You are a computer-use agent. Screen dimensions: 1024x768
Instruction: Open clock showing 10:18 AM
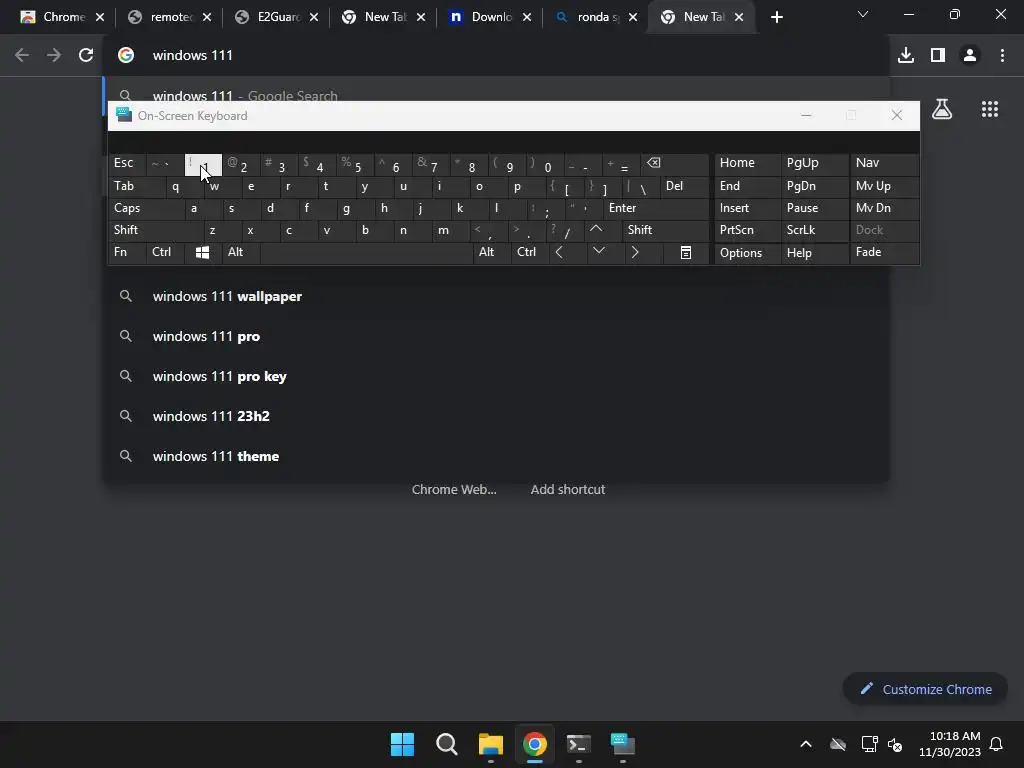[x=950, y=744]
